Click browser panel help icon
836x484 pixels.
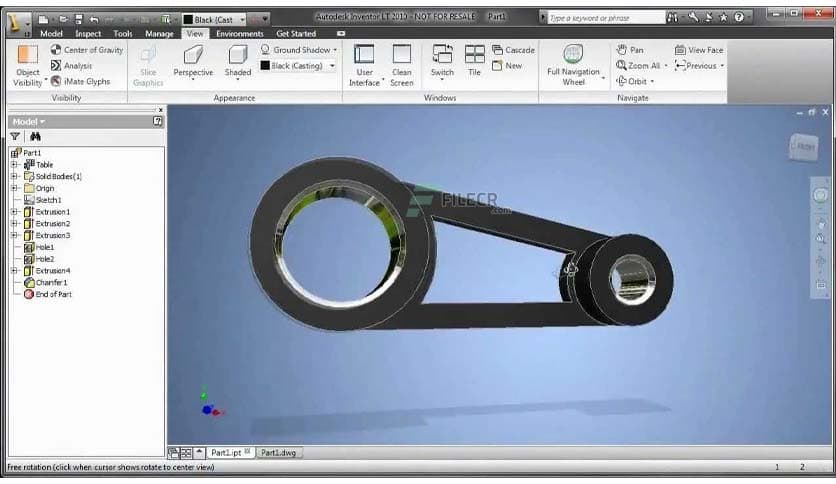point(157,121)
